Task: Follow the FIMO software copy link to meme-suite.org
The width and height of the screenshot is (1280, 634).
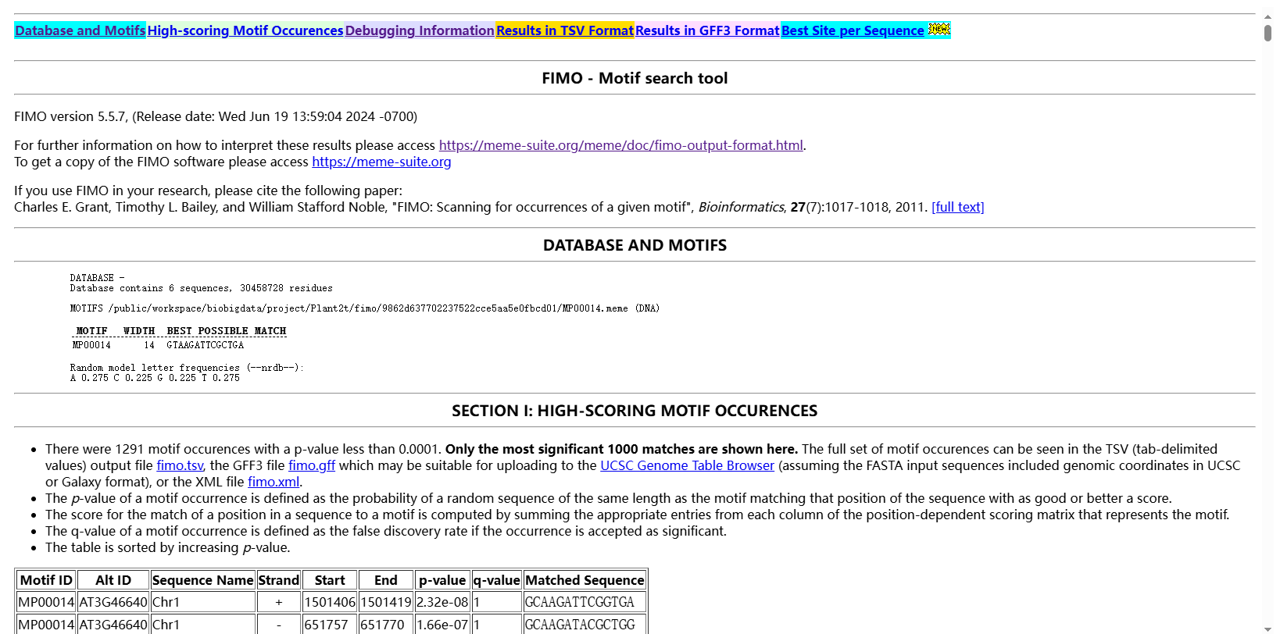Action: 381,162
